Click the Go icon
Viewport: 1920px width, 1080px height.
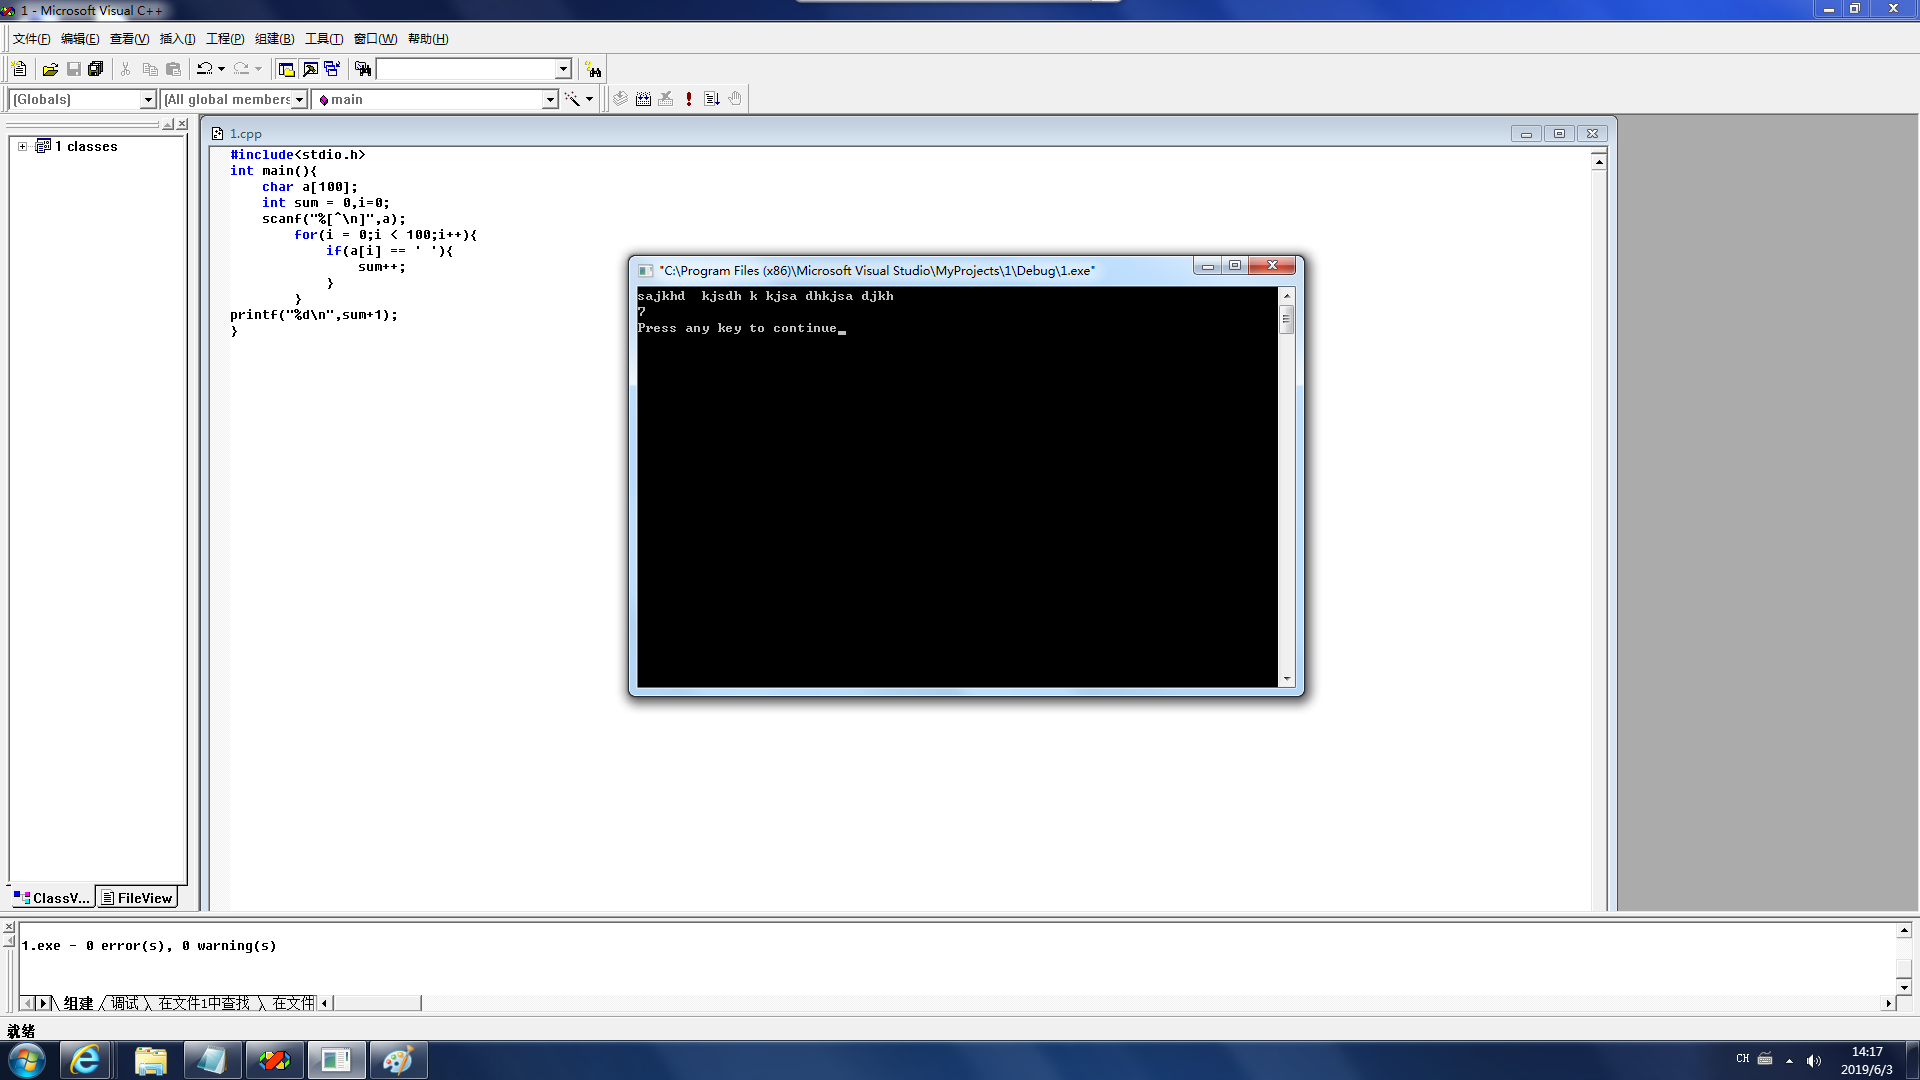tap(712, 99)
